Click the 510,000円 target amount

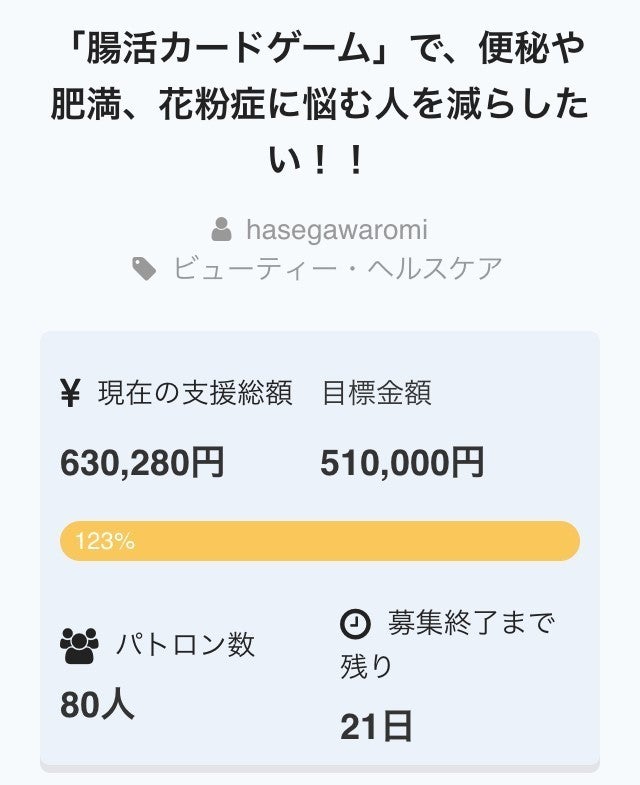pyautogui.click(x=402, y=463)
